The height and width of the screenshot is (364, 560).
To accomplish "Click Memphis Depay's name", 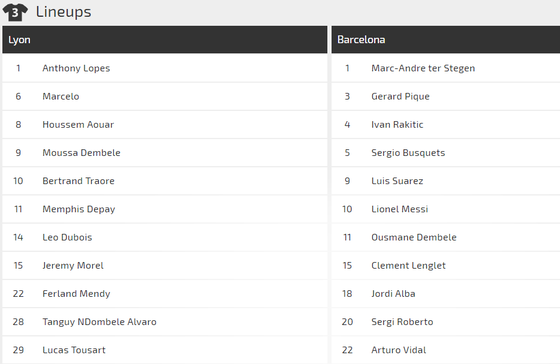I will tap(79, 209).
